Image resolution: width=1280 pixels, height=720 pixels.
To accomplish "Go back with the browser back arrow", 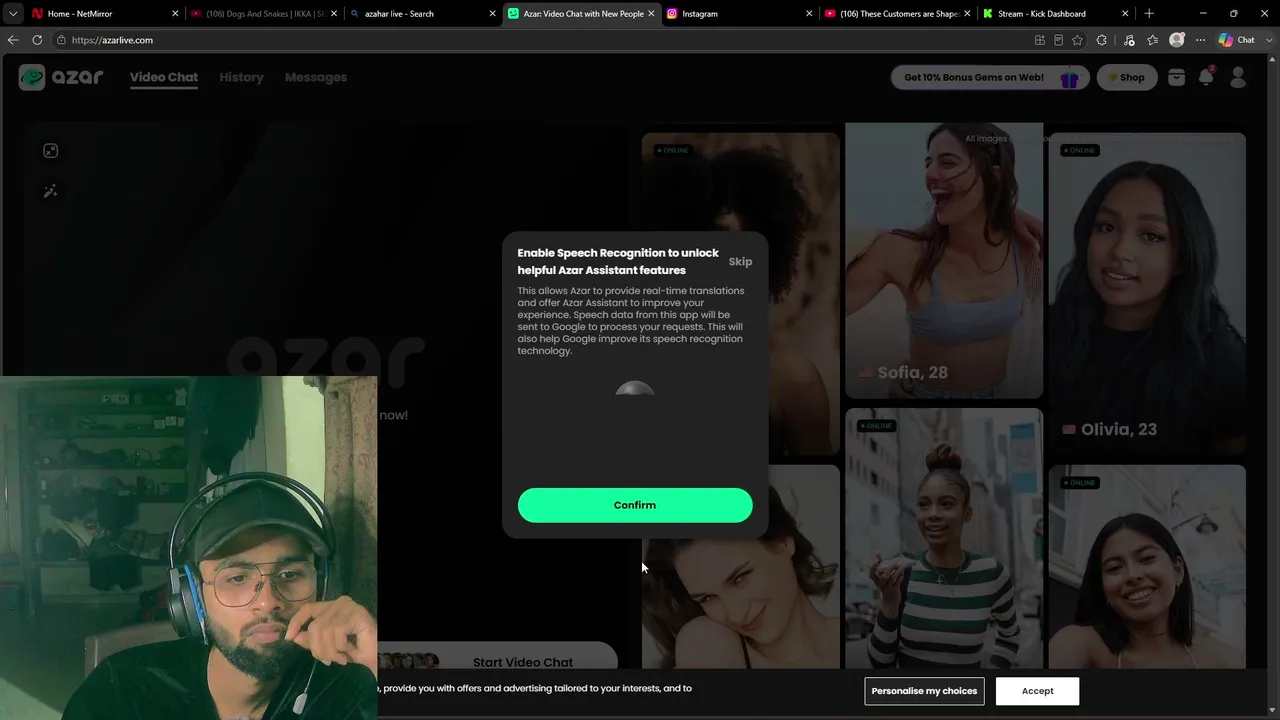I will (13, 40).
